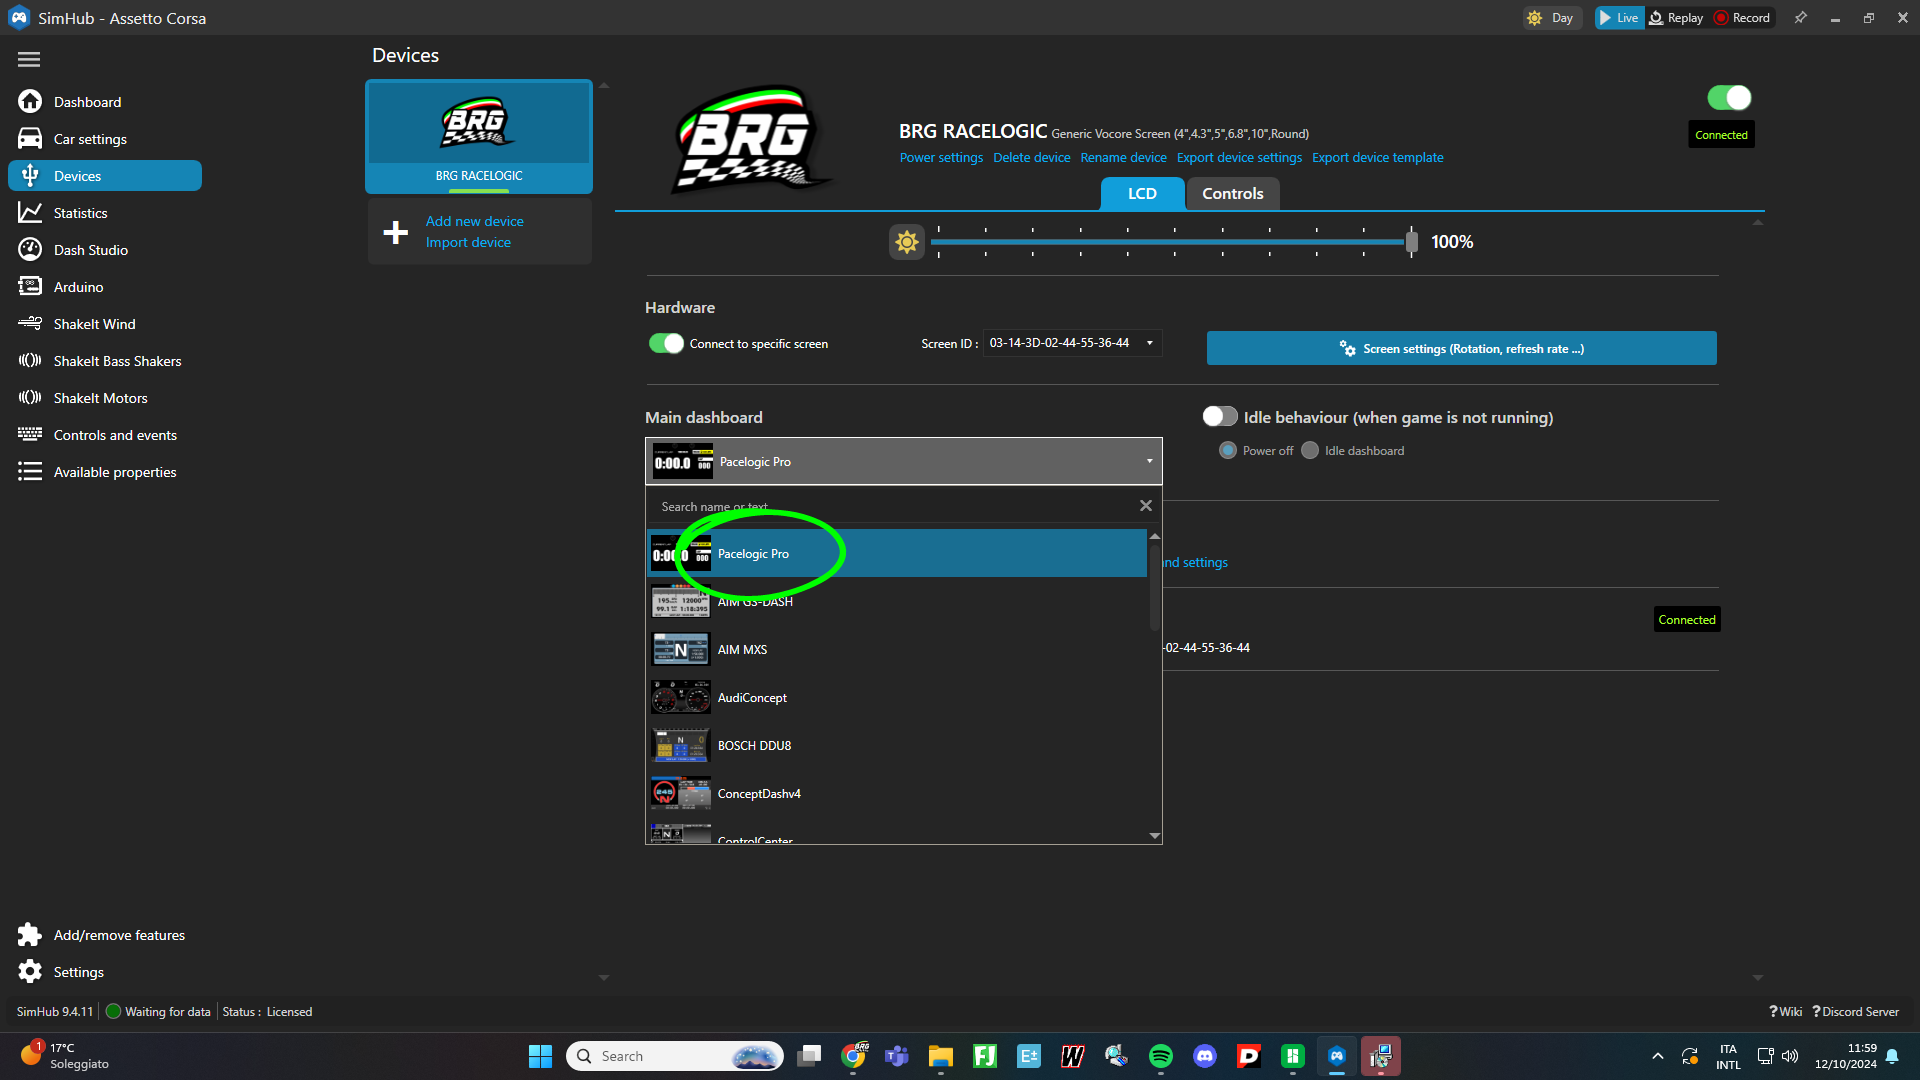Click the dashboard search name field
Image resolution: width=1920 pixels, height=1080 pixels.
coord(893,507)
